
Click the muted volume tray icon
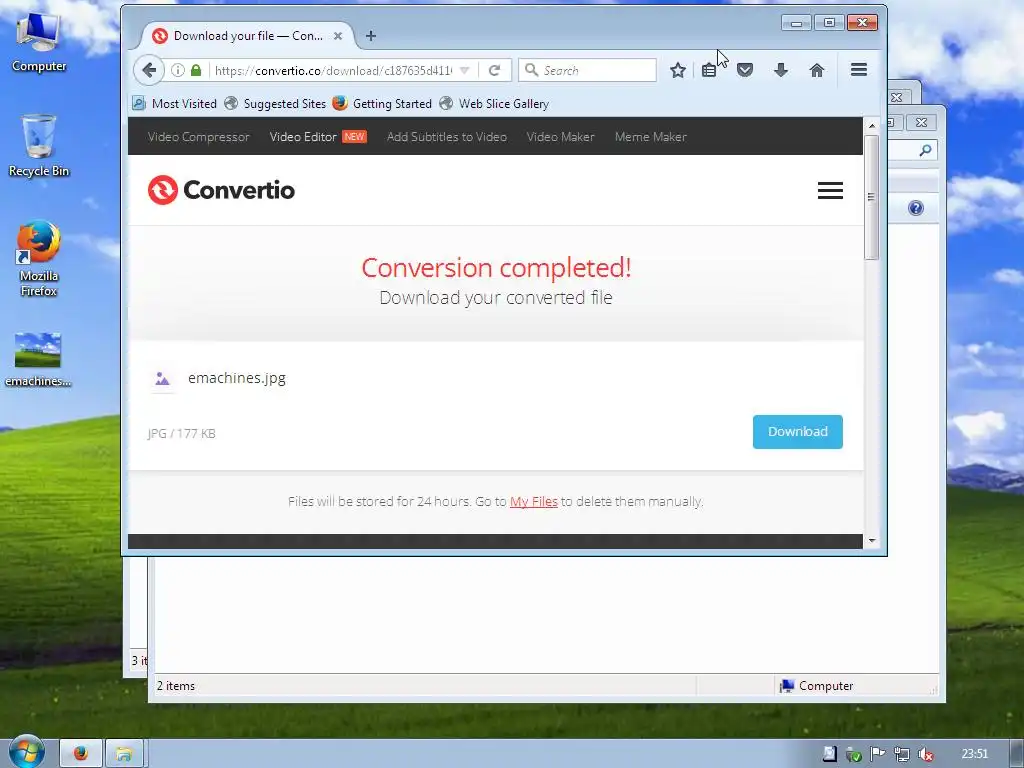pyautogui.click(x=925, y=754)
